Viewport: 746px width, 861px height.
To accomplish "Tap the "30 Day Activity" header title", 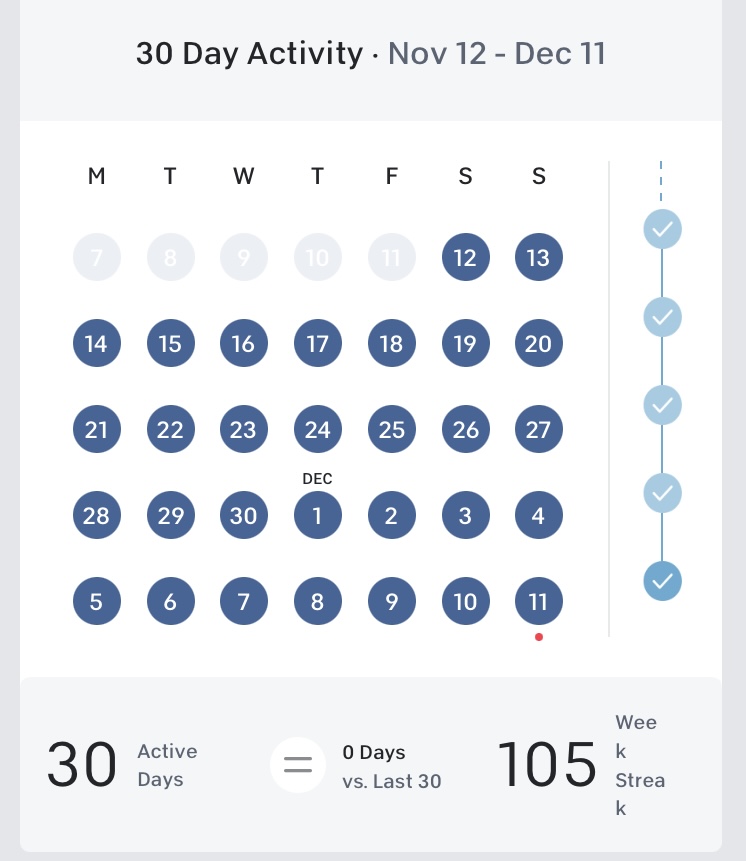I will [x=249, y=53].
